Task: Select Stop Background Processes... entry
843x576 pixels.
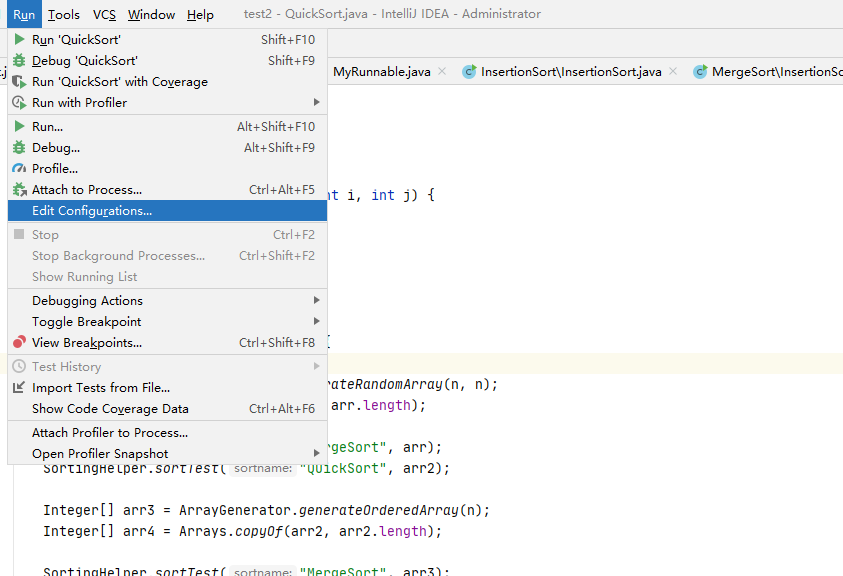Action: point(167,255)
